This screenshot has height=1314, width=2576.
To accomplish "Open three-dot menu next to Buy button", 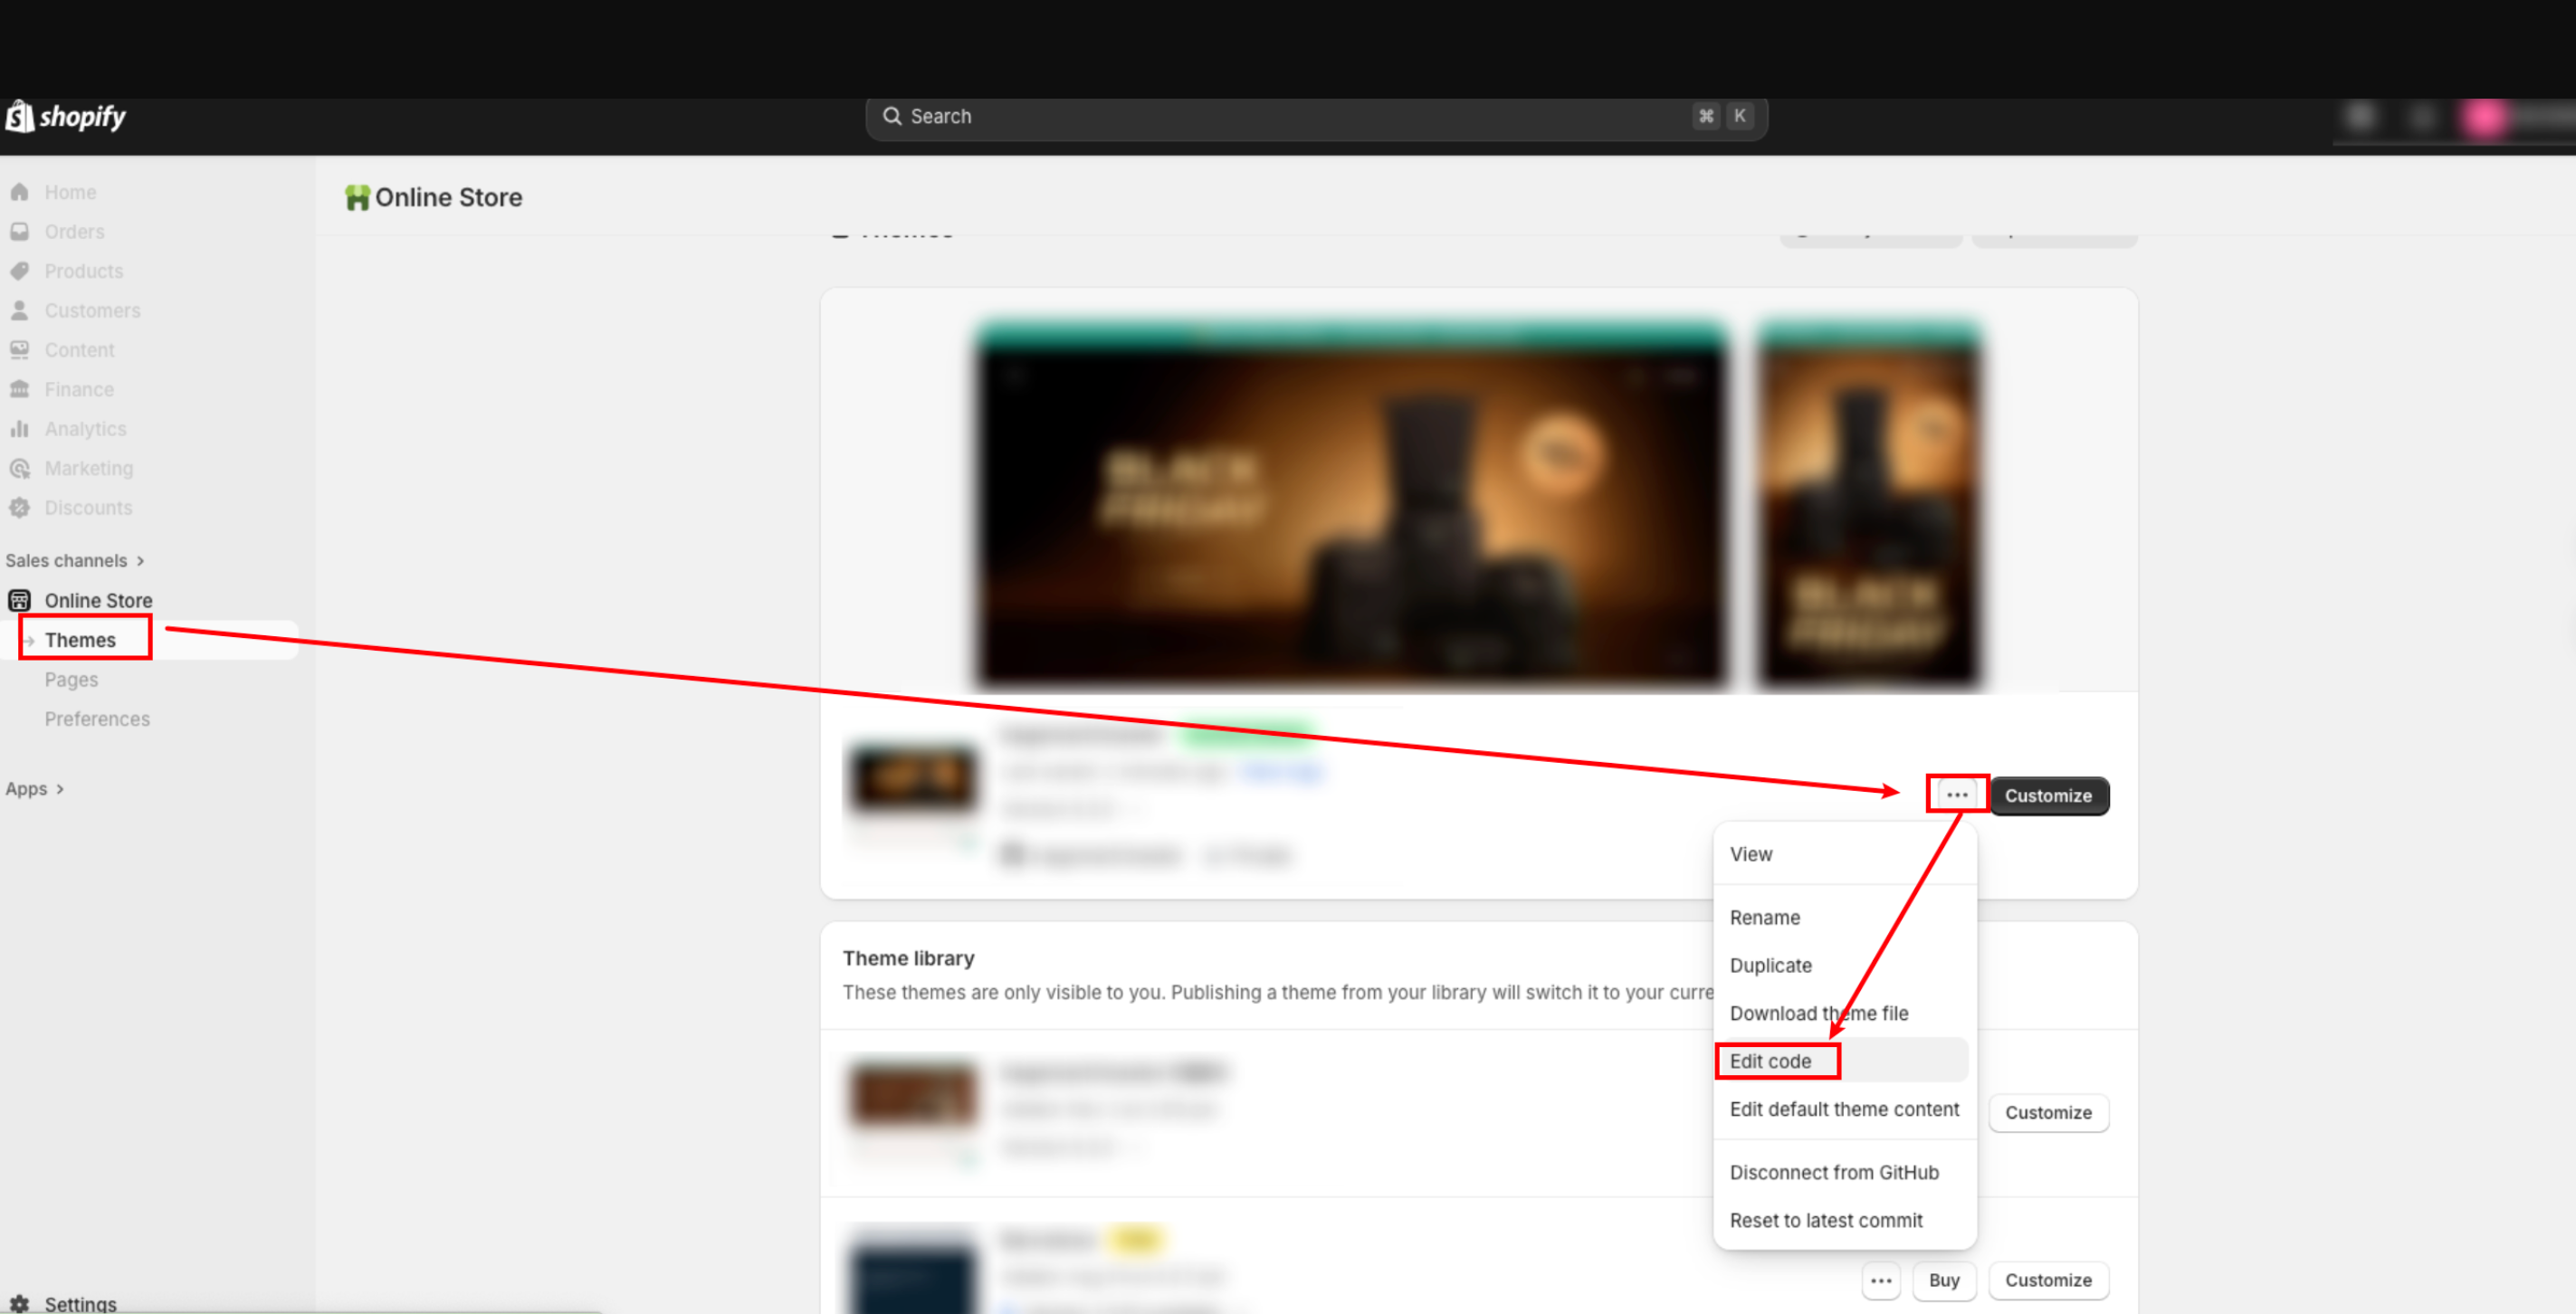I will (x=1880, y=1280).
